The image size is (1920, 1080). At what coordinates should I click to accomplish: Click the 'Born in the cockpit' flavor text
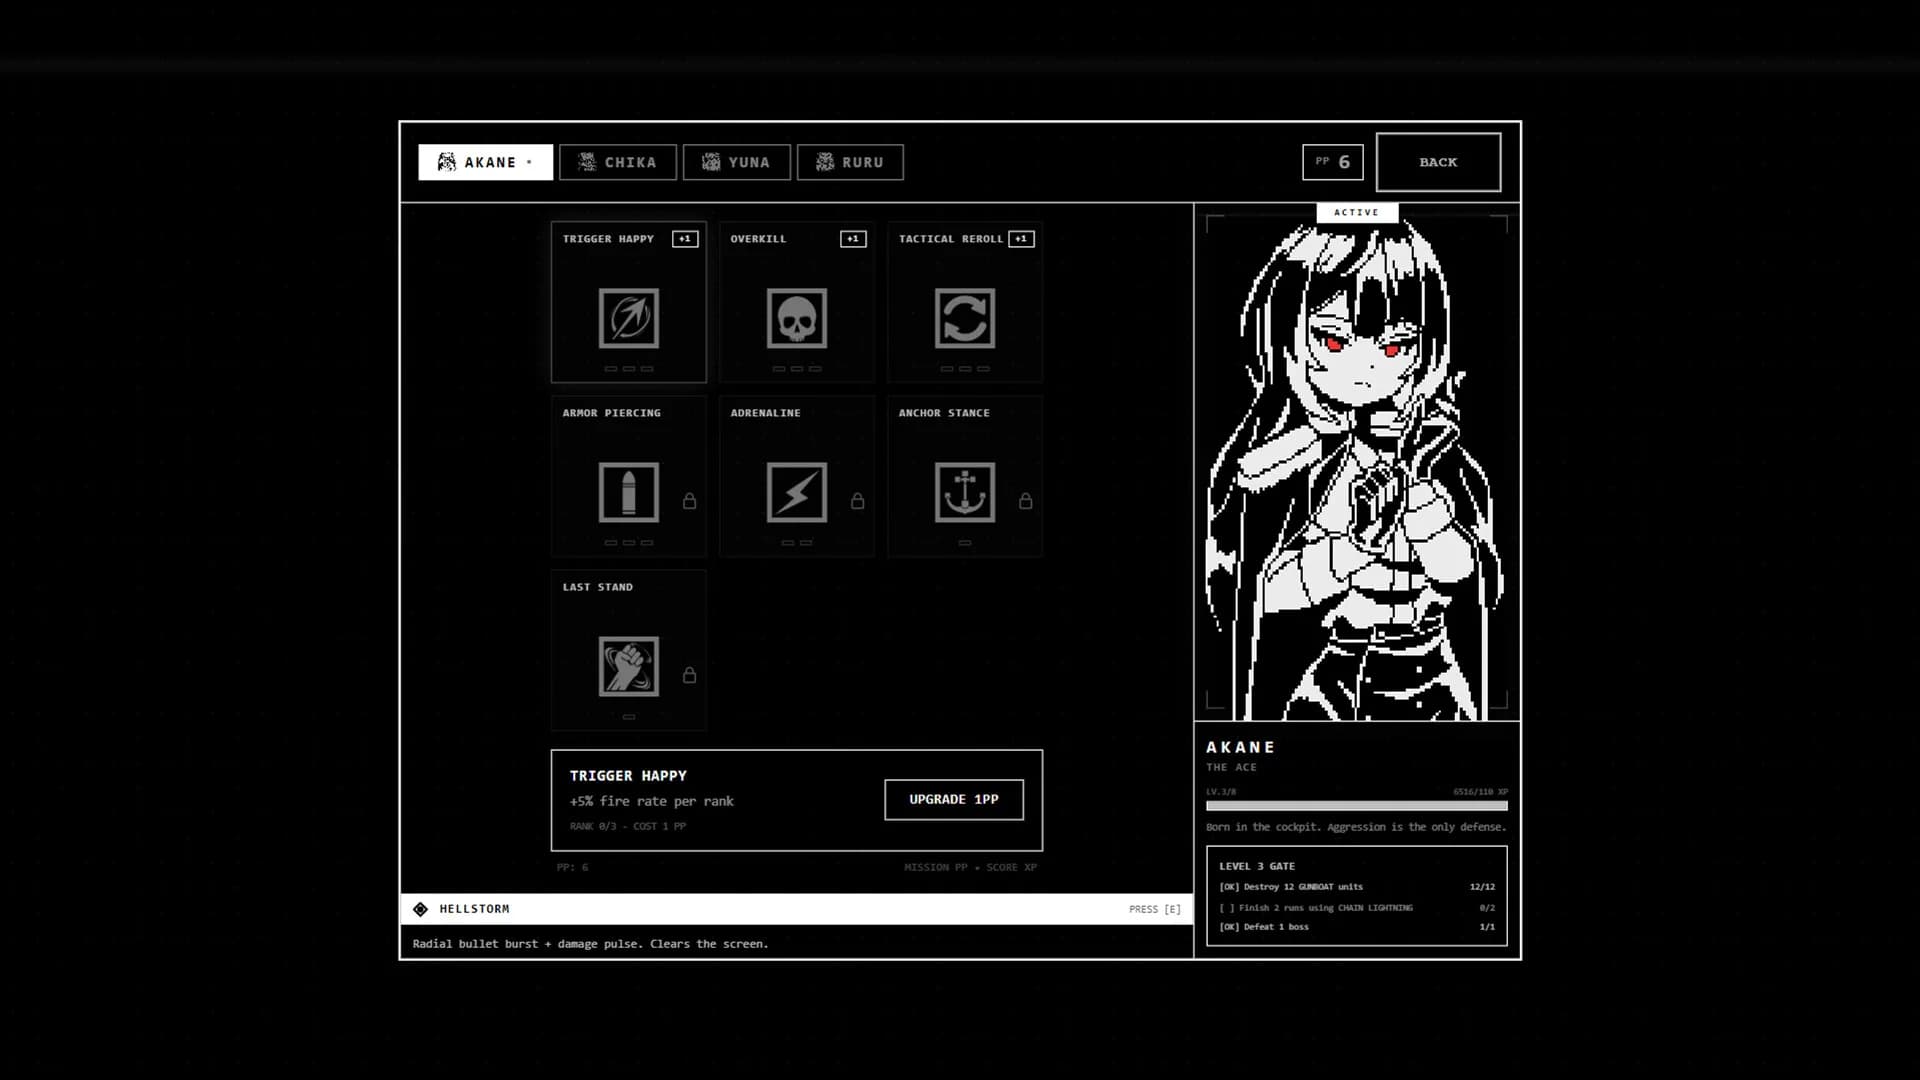1356,827
